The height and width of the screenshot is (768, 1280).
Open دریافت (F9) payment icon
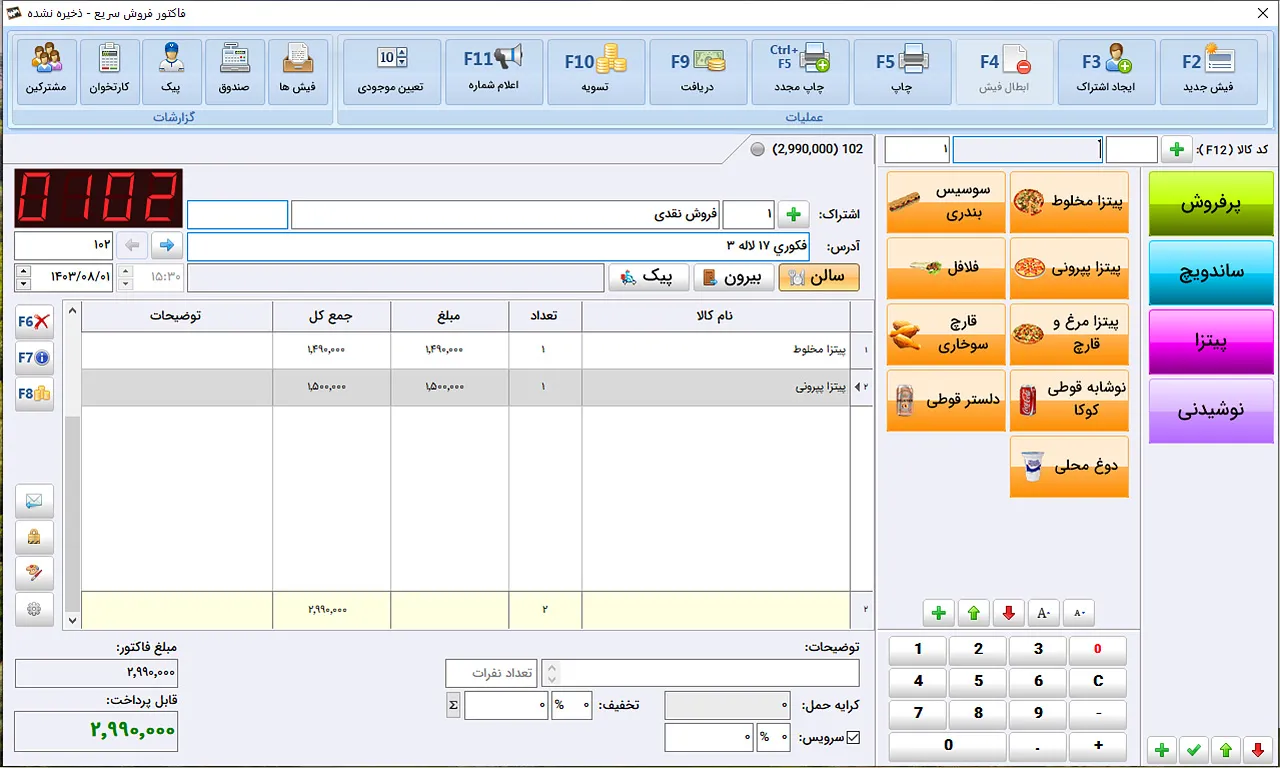pyautogui.click(x=698, y=71)
